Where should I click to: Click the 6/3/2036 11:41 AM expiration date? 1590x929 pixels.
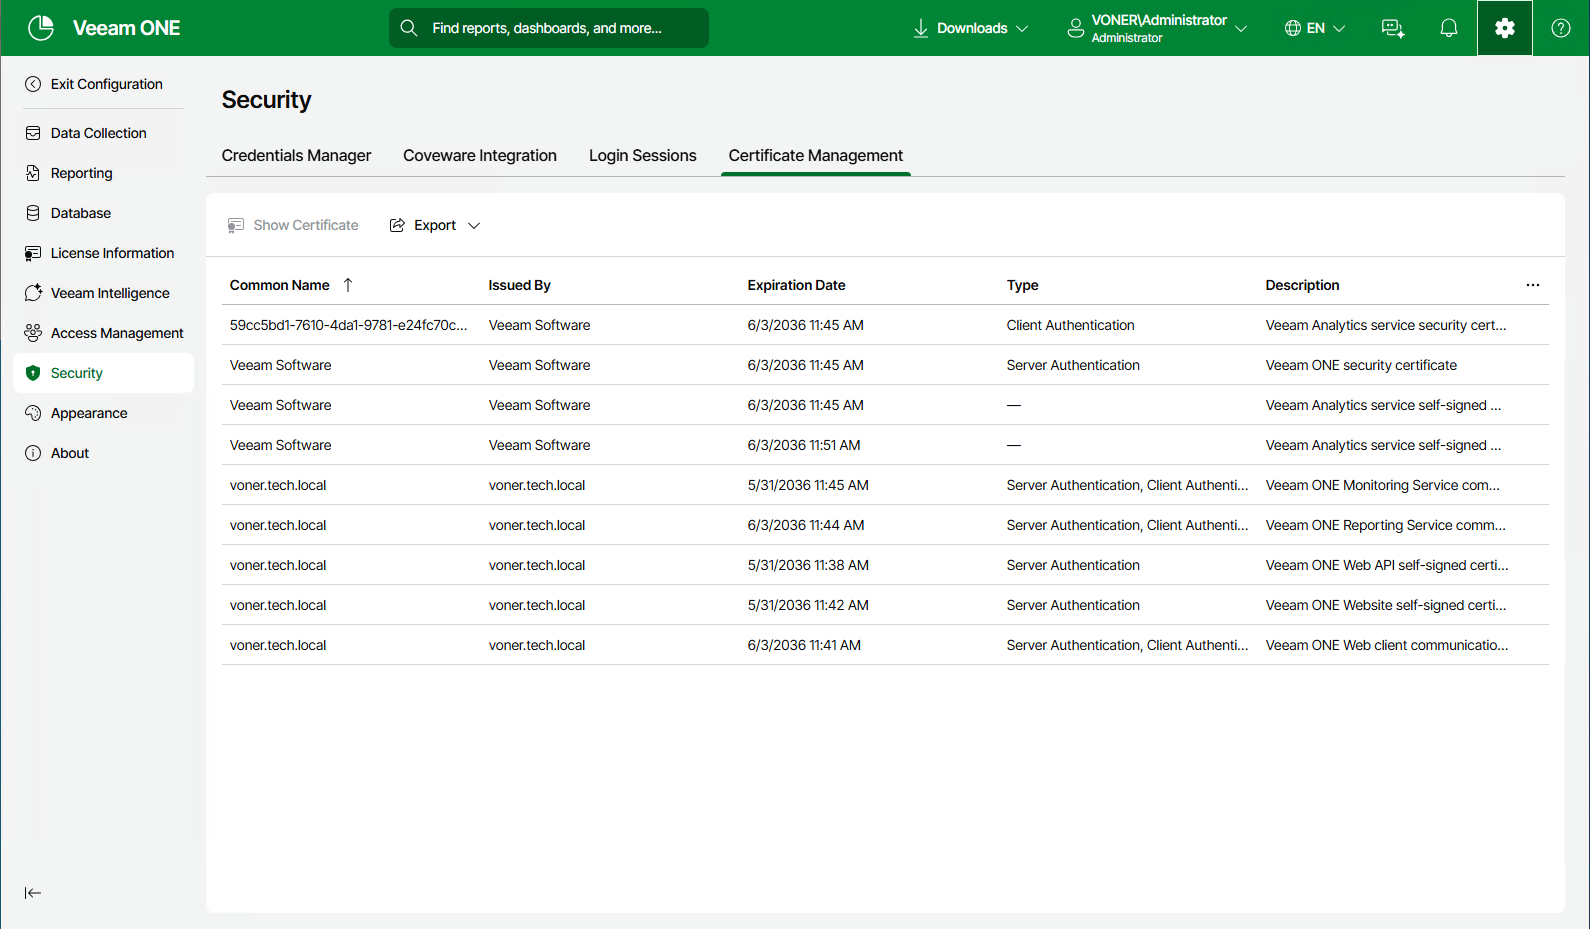tap(804, 645)
